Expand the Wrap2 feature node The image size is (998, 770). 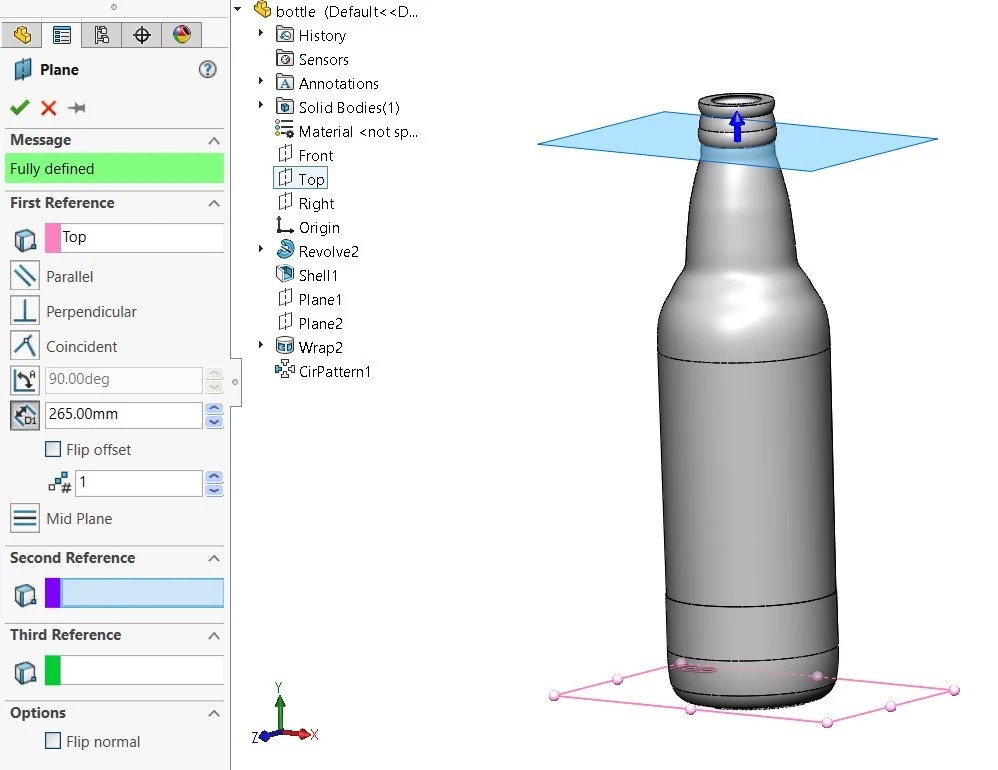click(x=260, y=345)
